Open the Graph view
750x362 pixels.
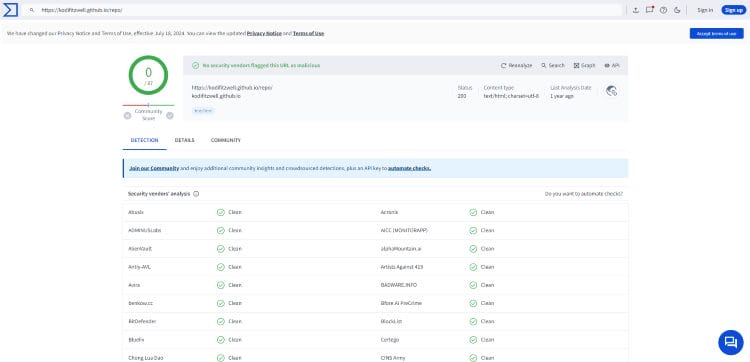585,66
